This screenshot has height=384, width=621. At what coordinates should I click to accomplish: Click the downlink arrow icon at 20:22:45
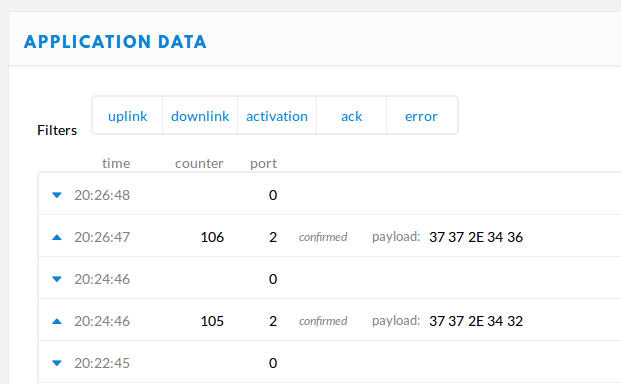(57, 363)
